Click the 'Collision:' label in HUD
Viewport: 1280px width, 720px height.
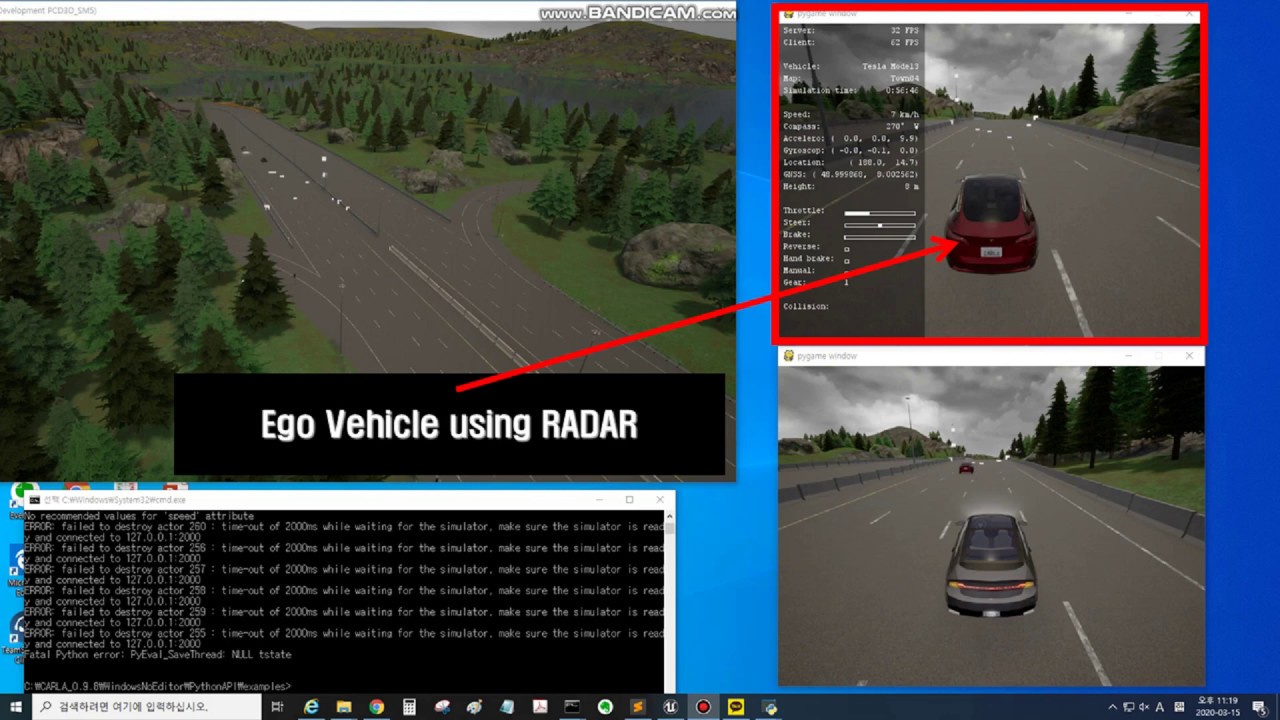(806, 306)
